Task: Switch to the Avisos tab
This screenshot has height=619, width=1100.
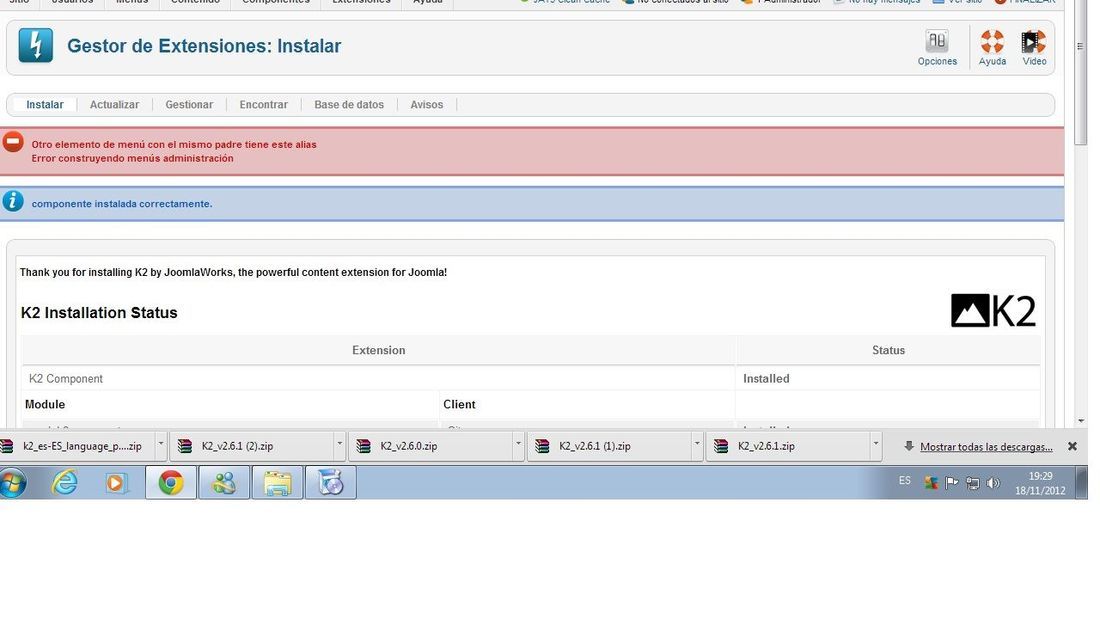Action: [x=427, y=105]
